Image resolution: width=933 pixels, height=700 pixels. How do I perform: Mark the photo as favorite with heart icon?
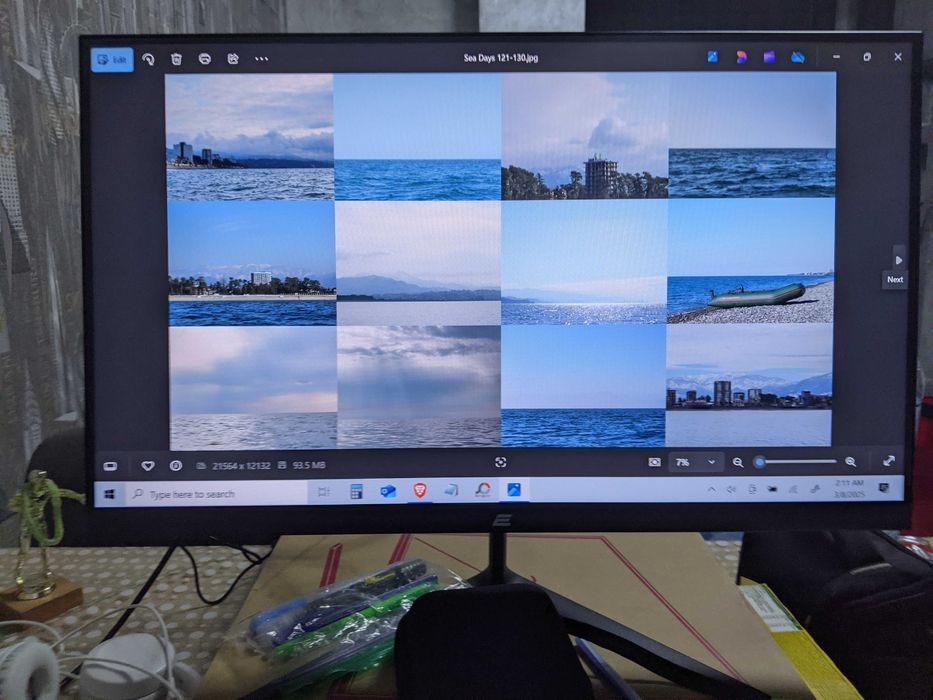[148, 465]
